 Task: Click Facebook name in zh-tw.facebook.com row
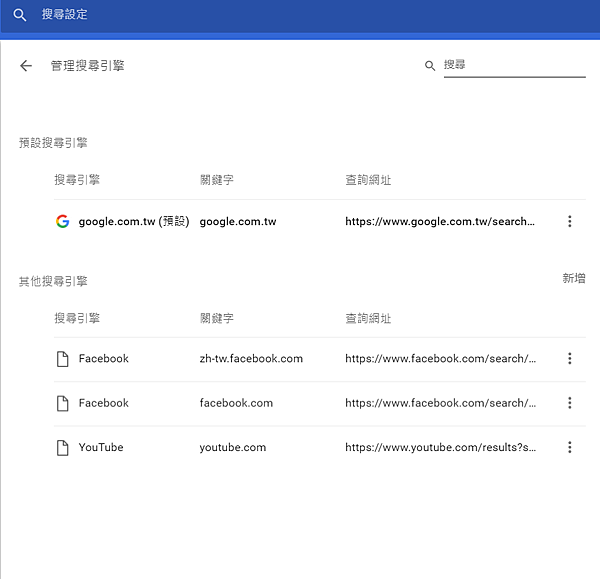(x=104, y=359)
